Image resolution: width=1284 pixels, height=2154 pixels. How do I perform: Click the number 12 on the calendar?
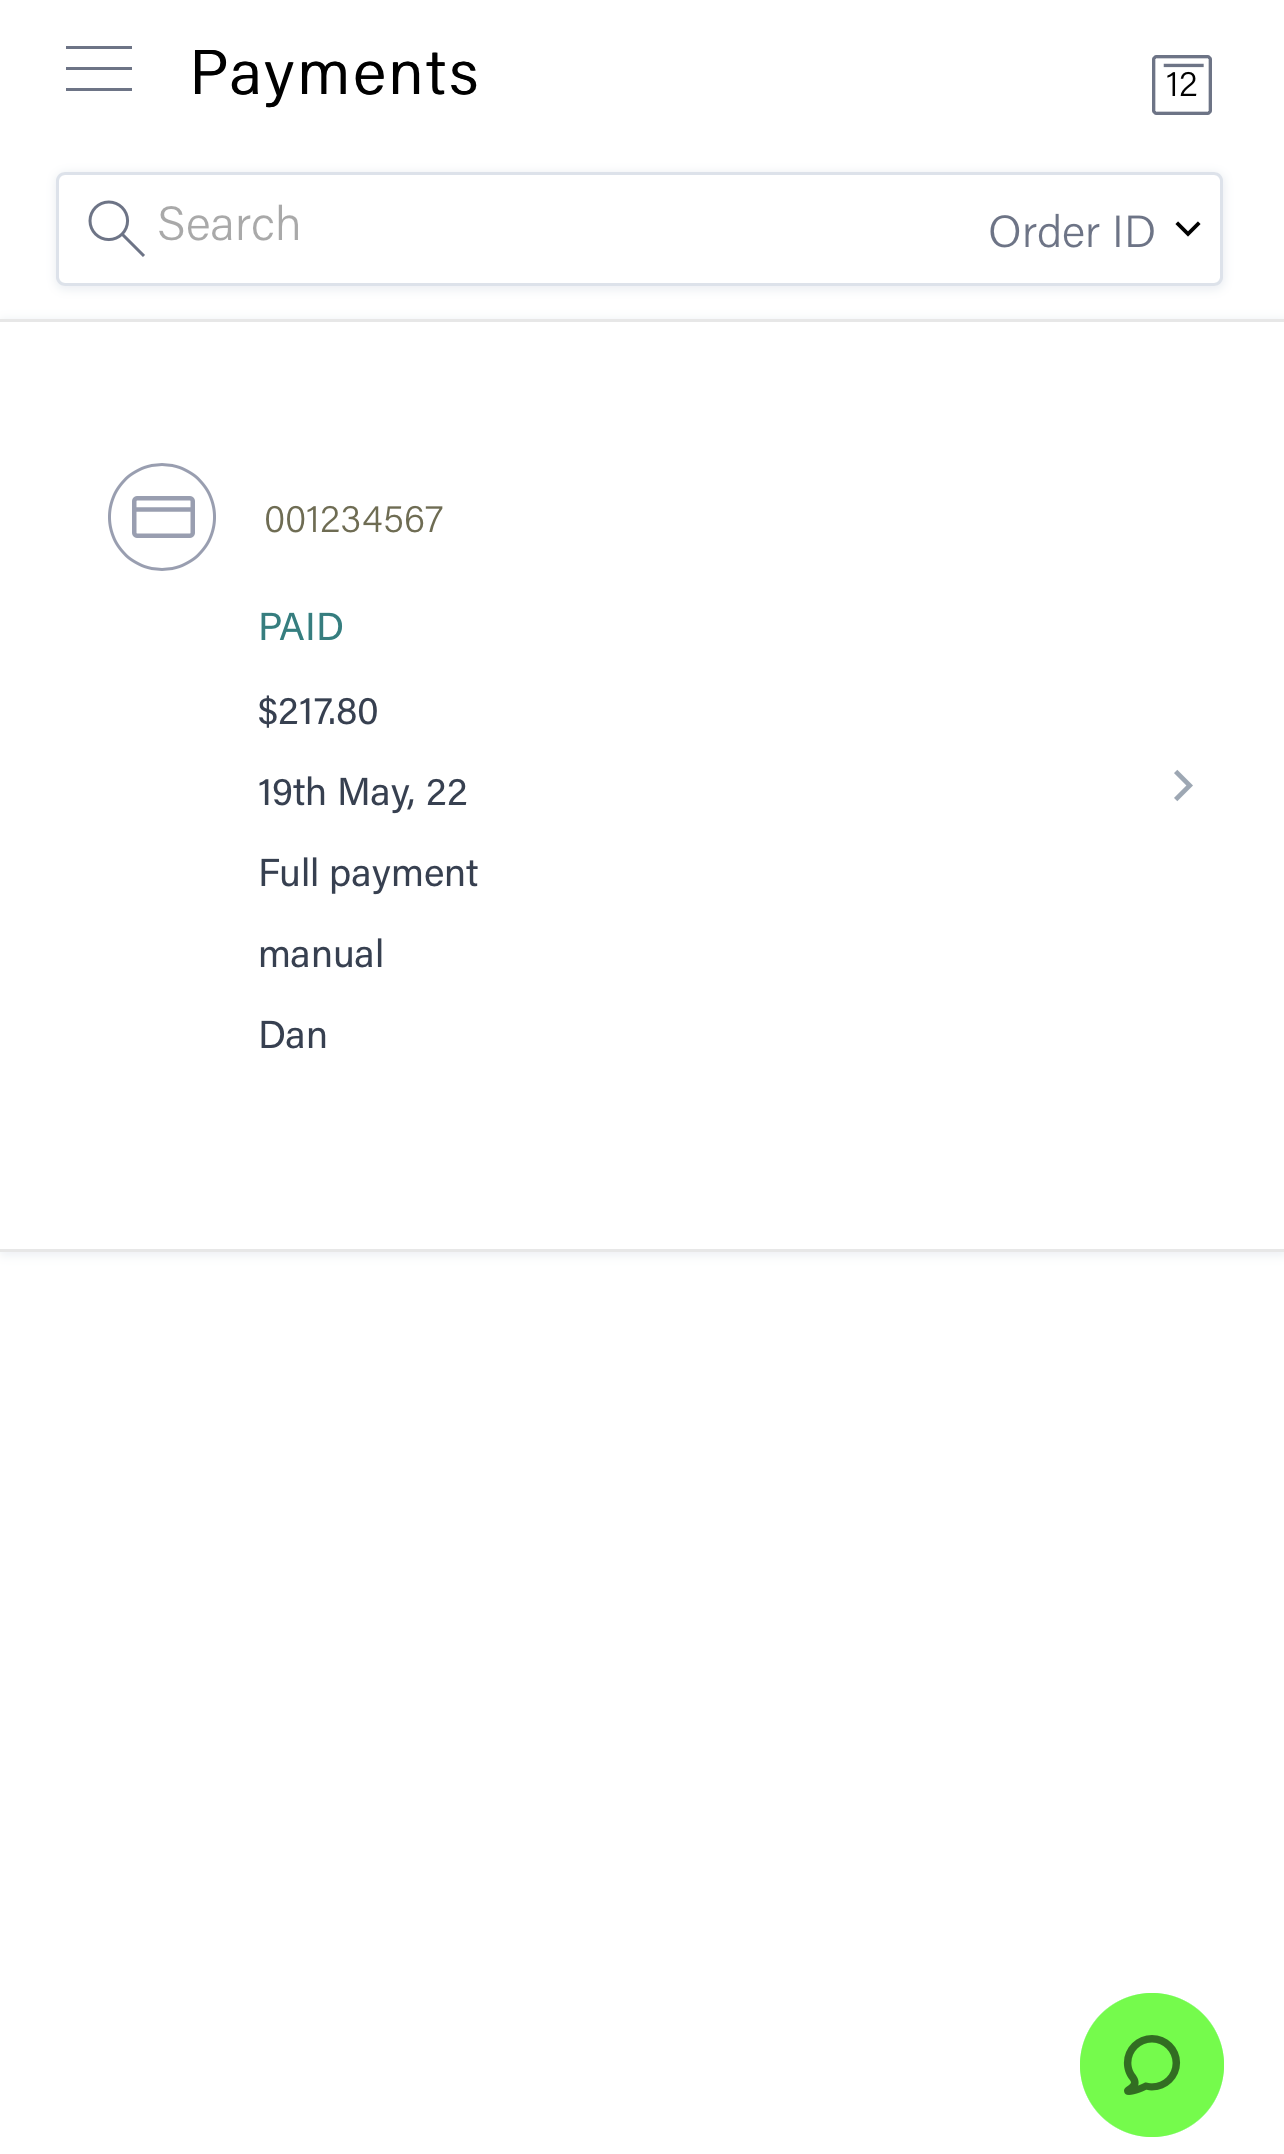tap(1181, 85)
